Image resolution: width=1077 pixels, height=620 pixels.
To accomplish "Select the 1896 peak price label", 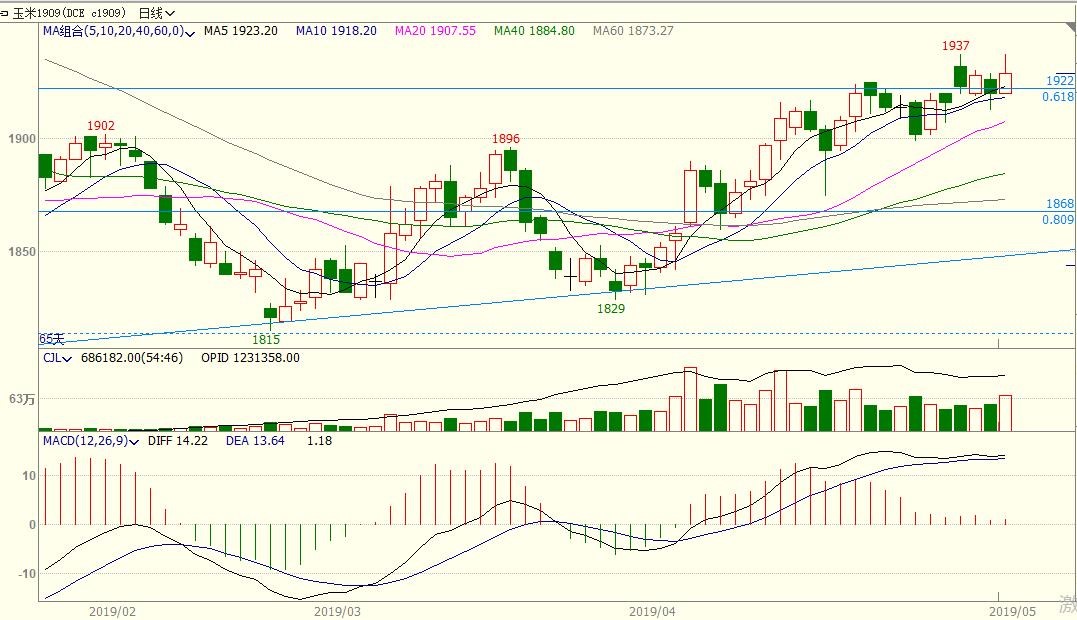I will point(505,139).
